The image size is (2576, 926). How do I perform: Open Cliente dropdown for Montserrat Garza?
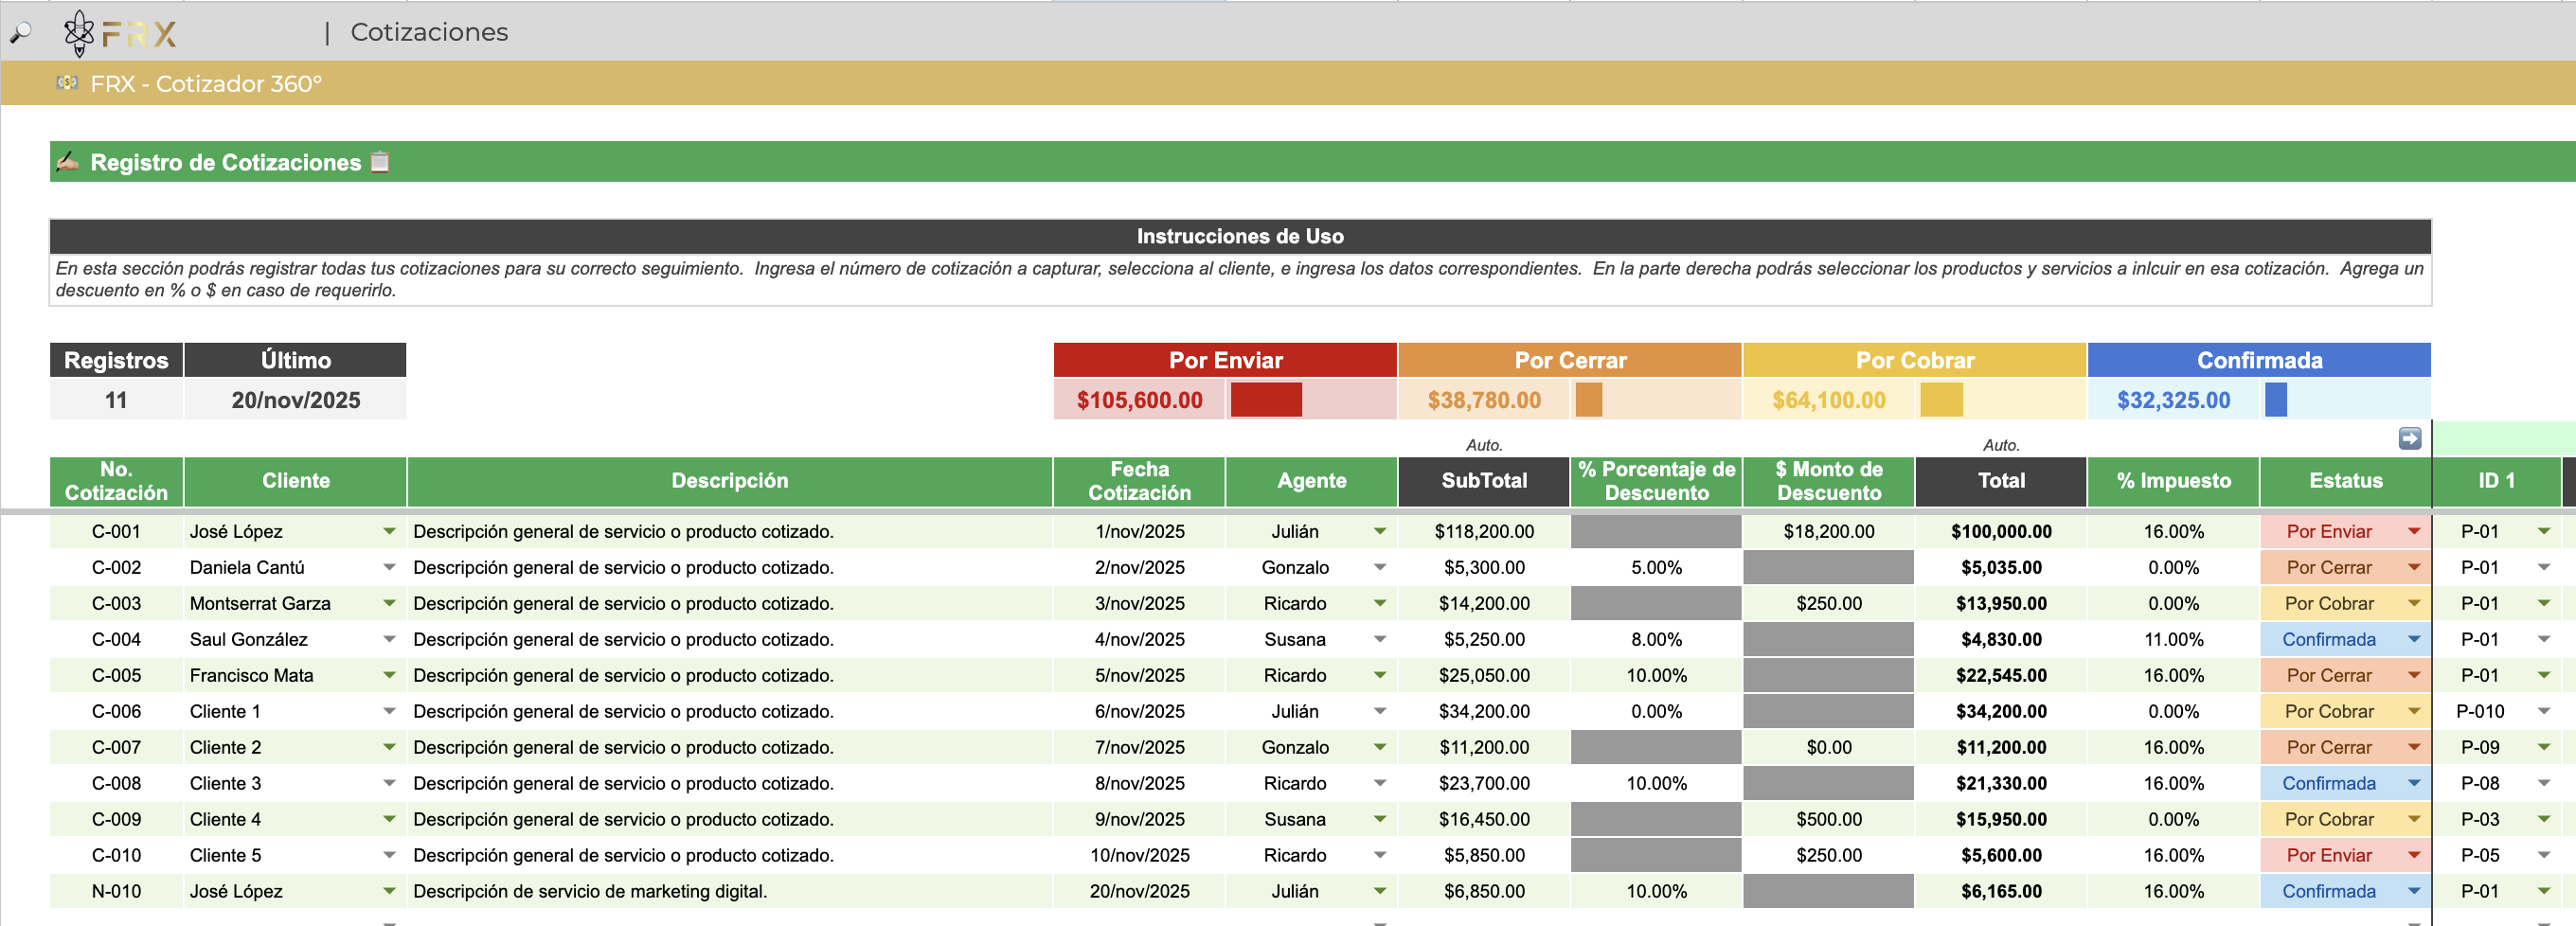pyautogui.click(x=389, y=604)
